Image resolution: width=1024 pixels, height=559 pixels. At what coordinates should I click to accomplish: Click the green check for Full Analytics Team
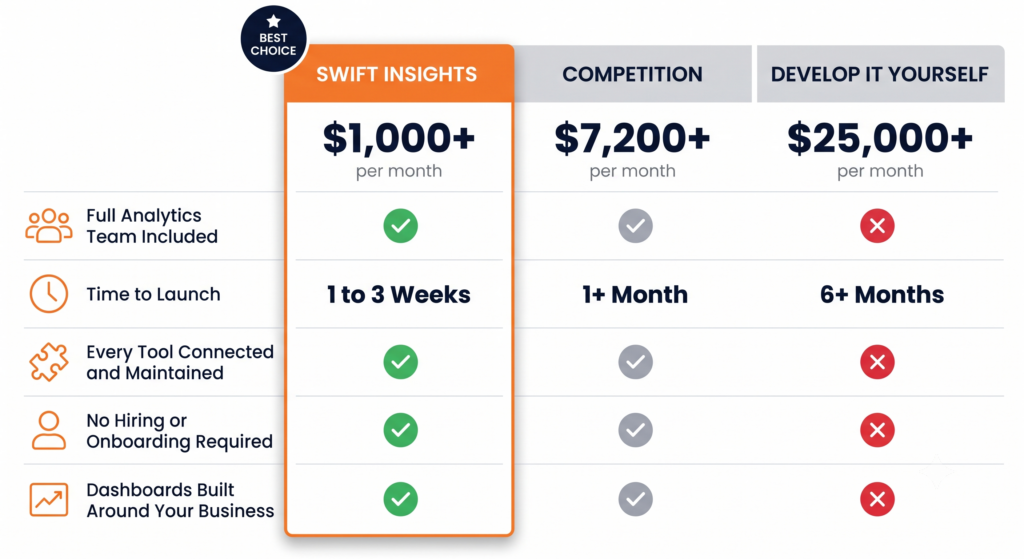(400, 226)
